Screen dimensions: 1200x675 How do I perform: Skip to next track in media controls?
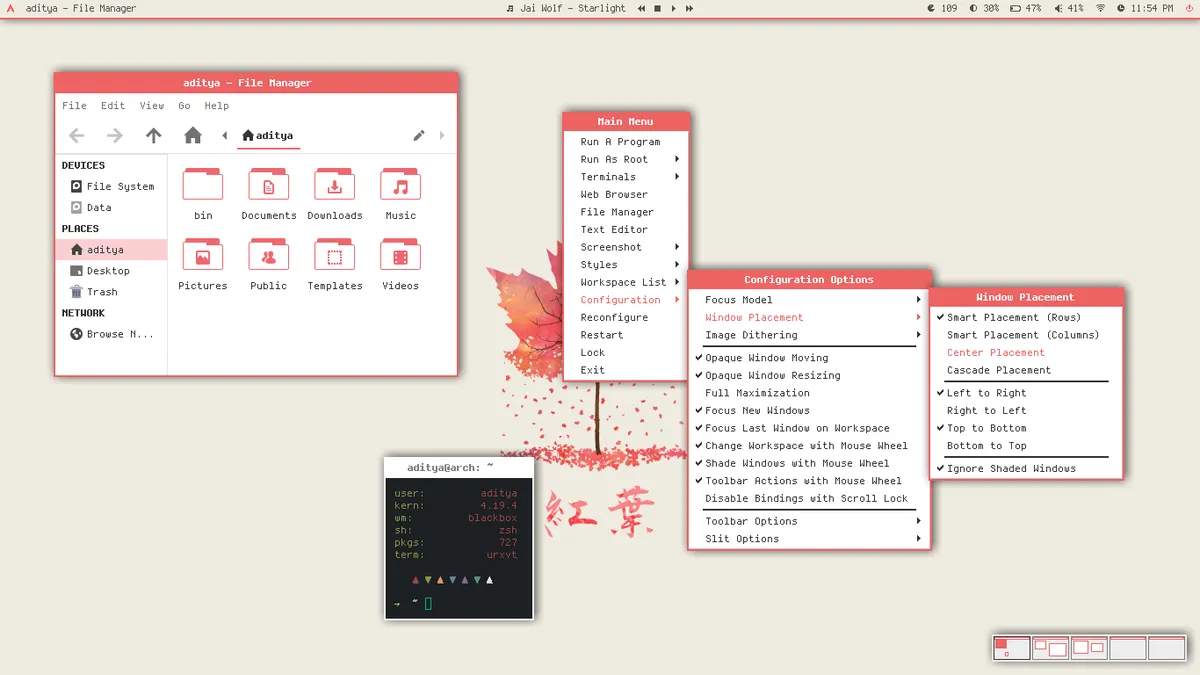click(689, 8)
